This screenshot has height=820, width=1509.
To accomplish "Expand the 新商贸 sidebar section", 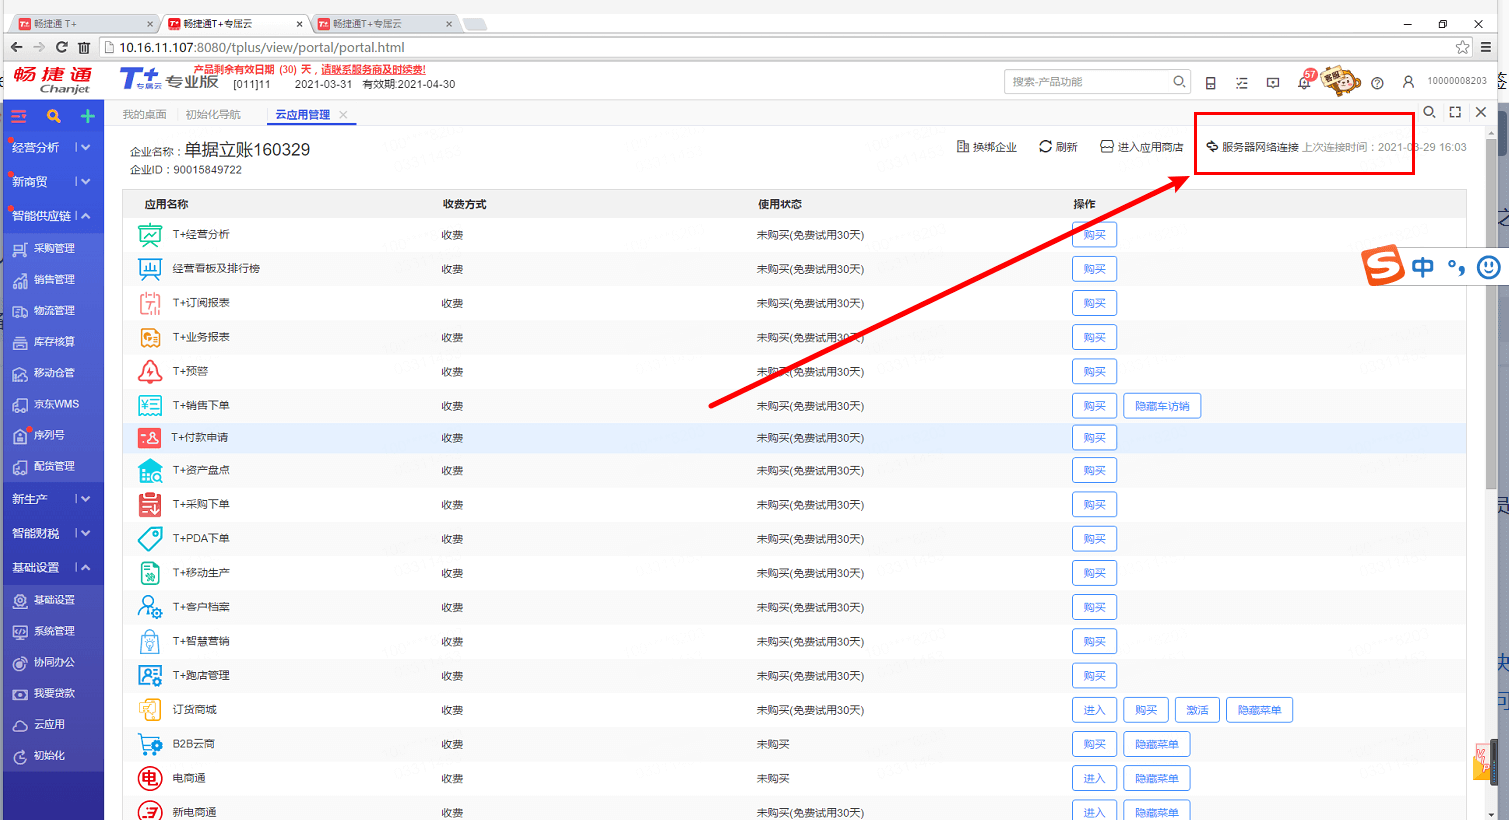I will coord(52,182).
